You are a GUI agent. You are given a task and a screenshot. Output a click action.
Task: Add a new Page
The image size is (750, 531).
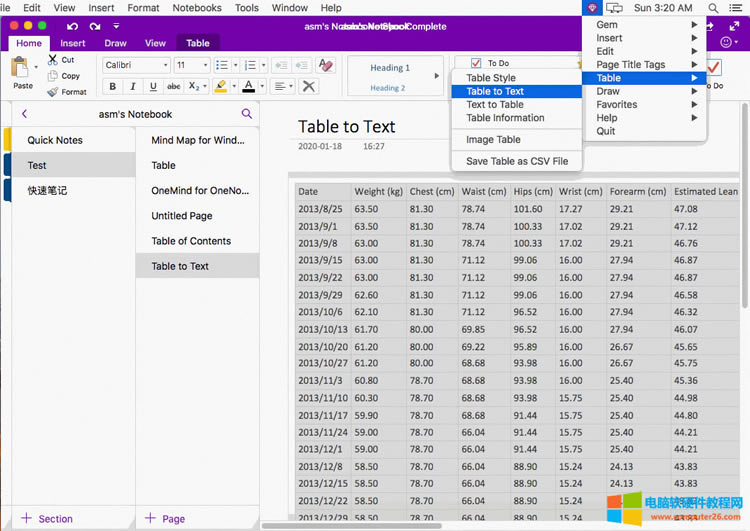(x=165, y=518)
